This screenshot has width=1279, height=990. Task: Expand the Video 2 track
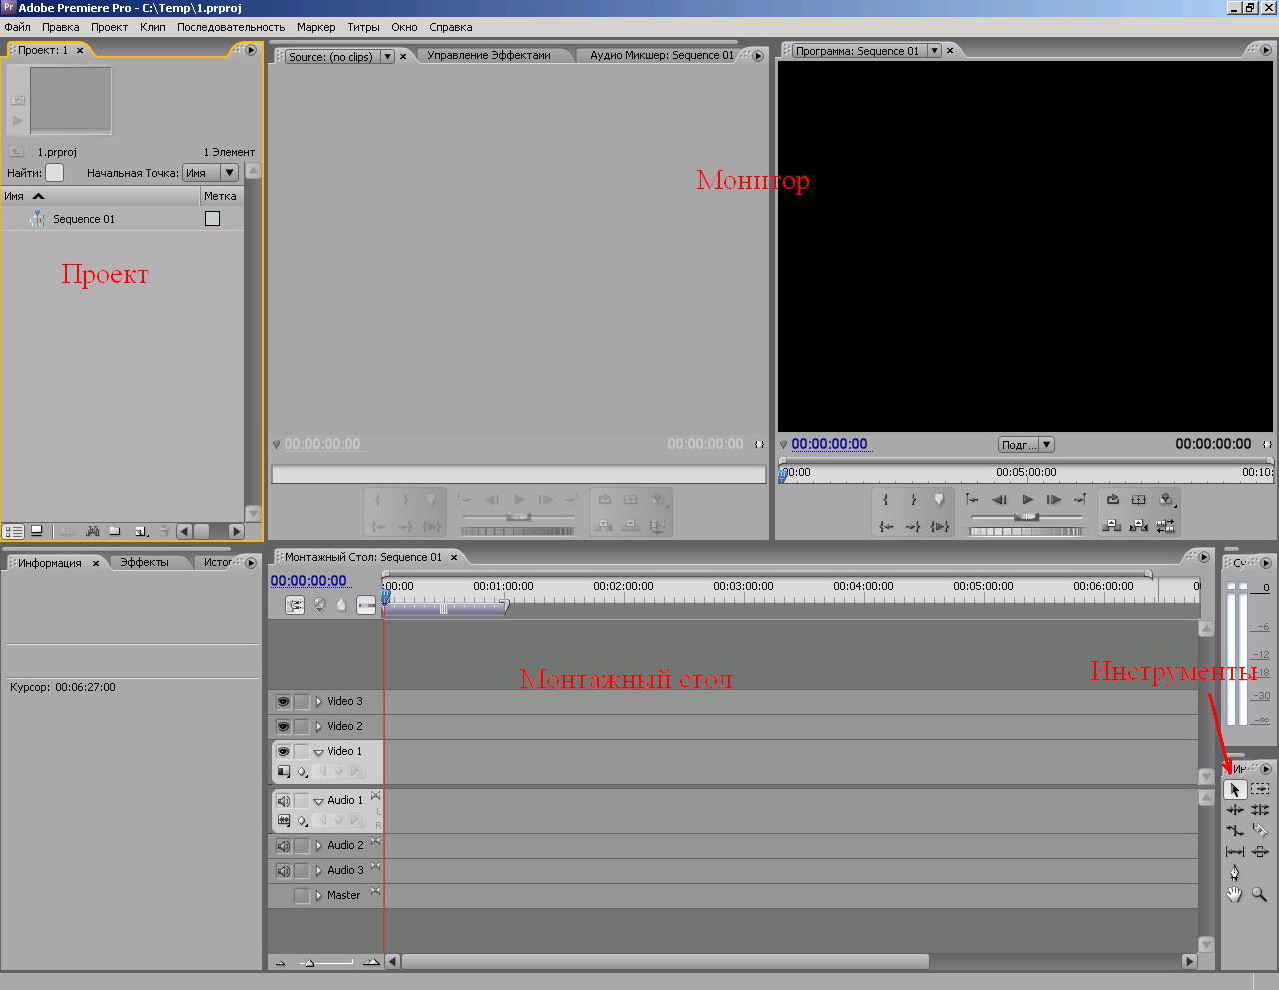318,727
